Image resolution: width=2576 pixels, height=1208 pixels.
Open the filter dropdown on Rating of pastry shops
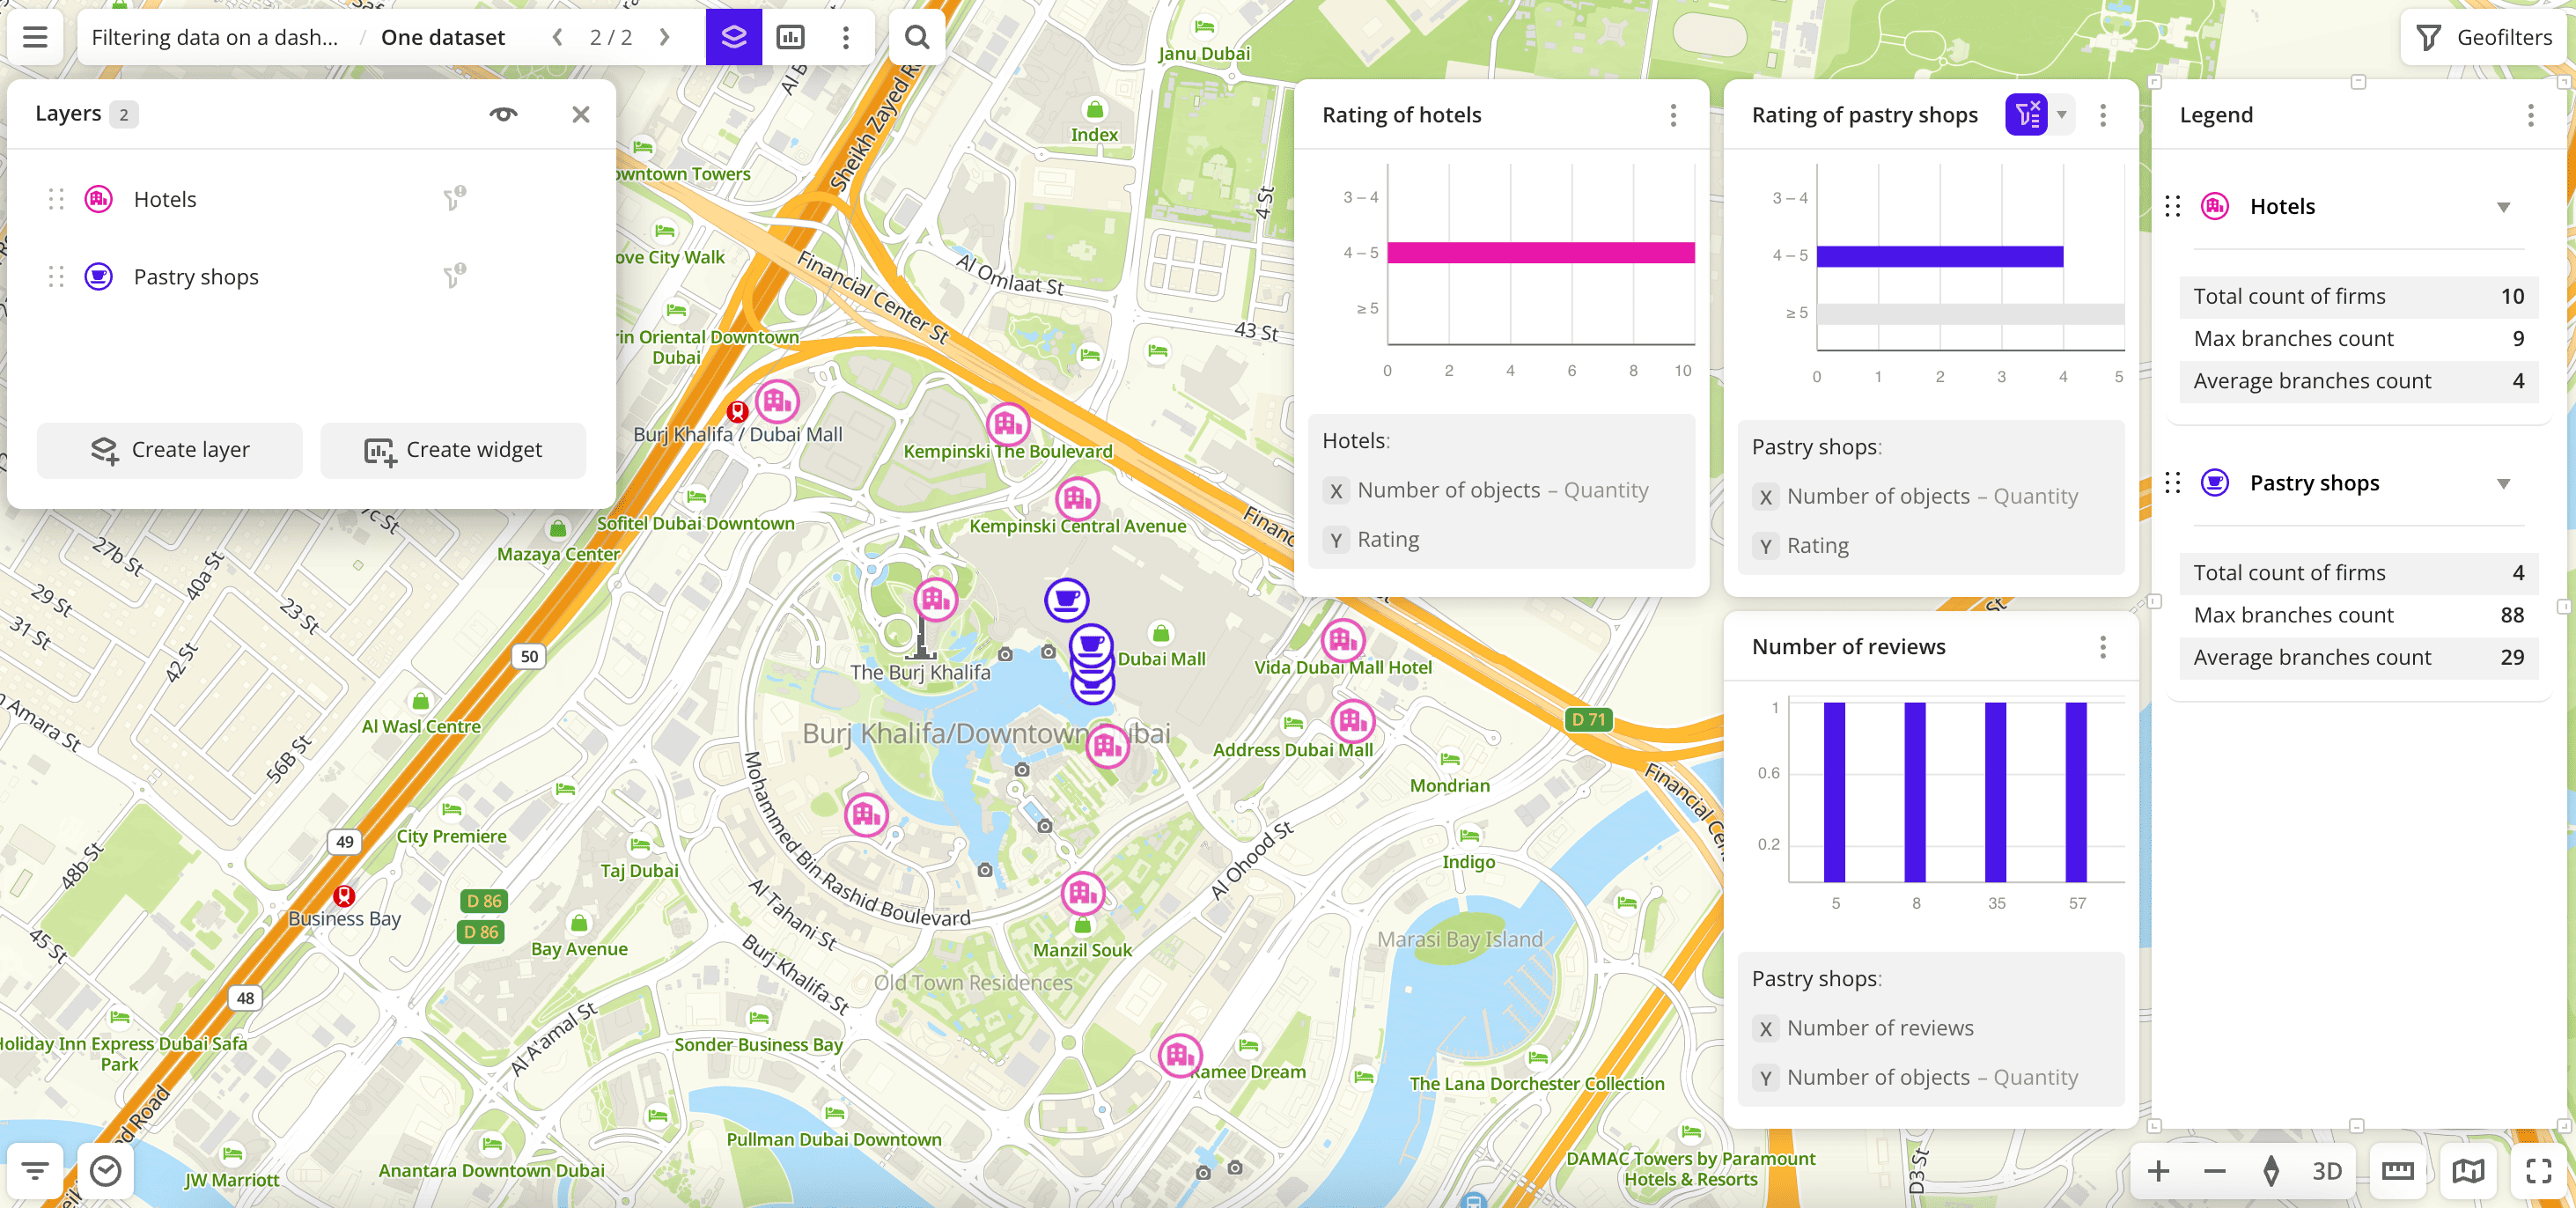pos(2064,115)
